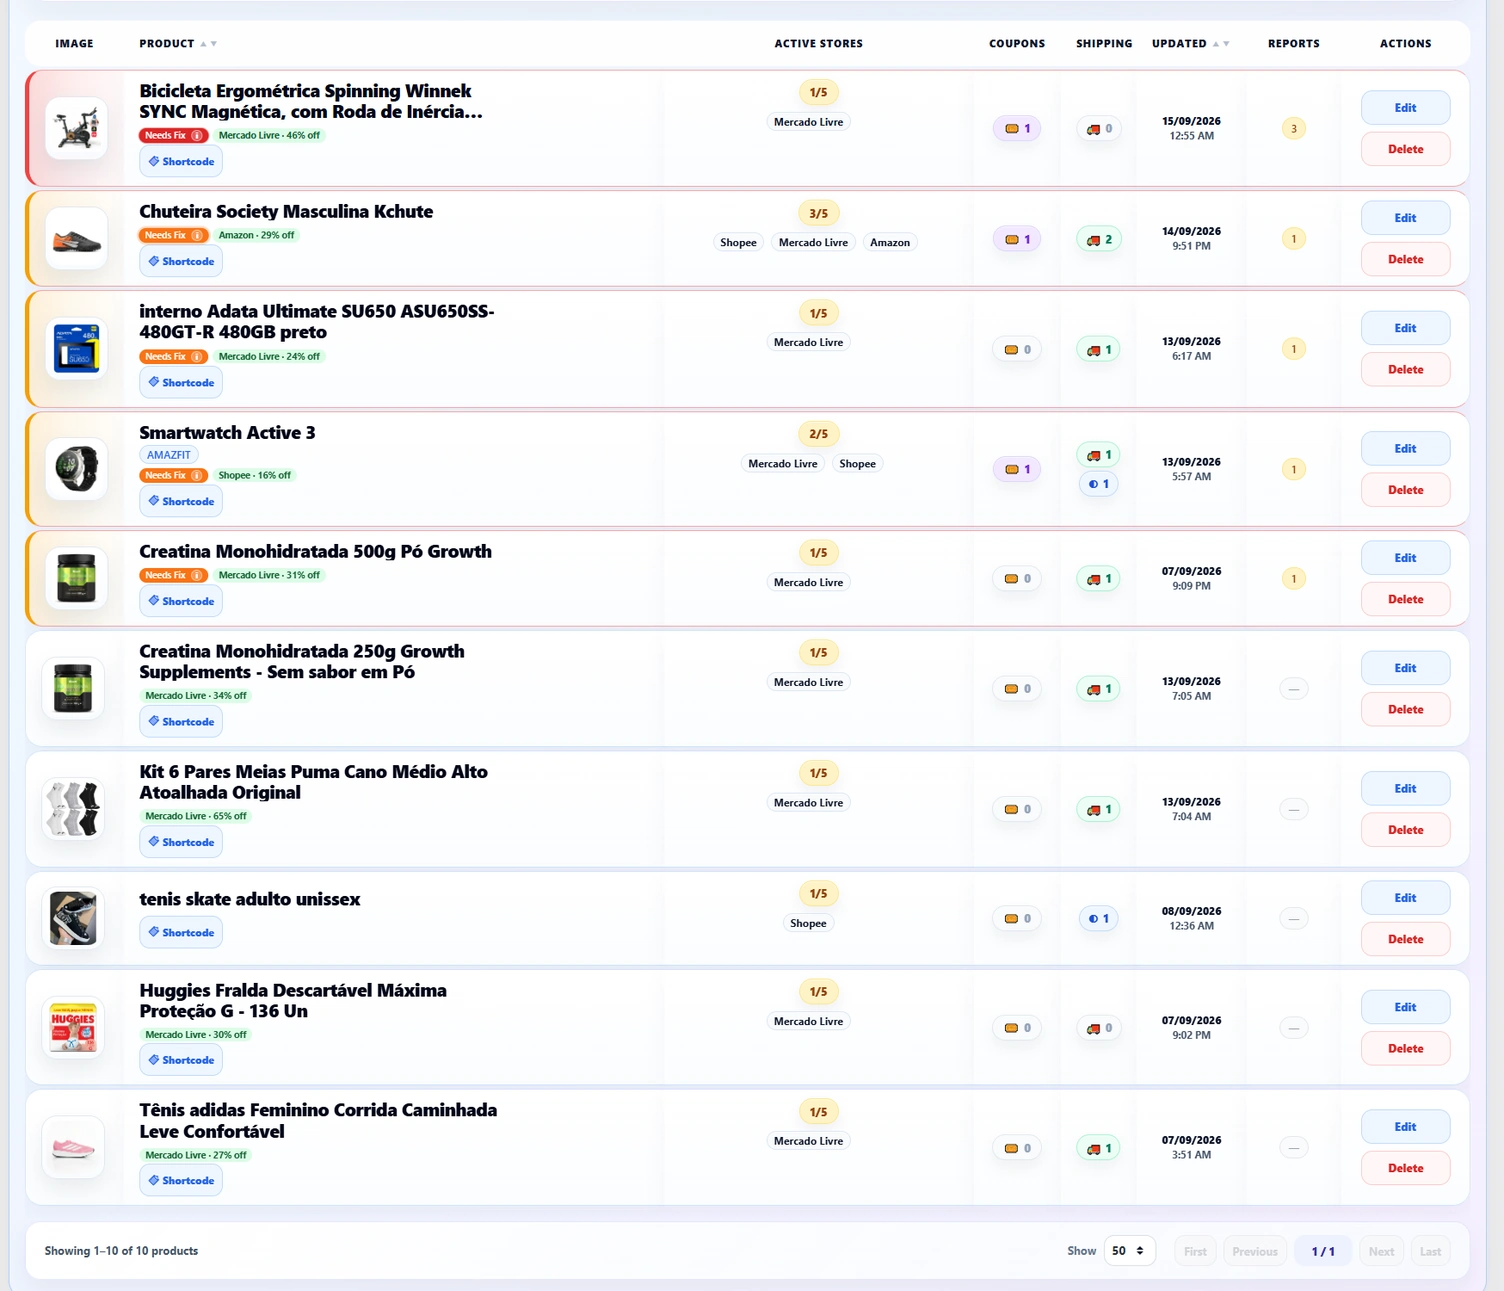Click the 1 / 1 page indicator
1504x1291 pixels.
(1323, 1252)
